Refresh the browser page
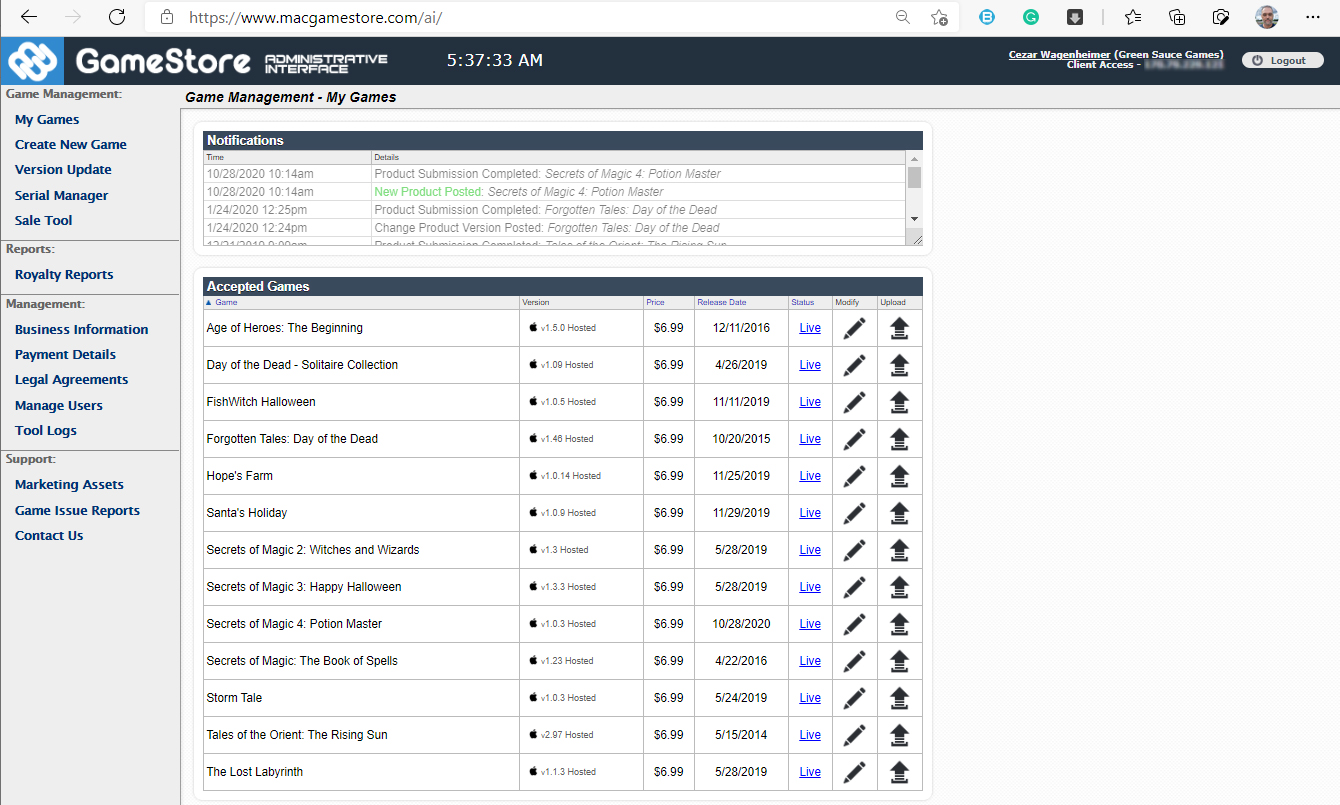This screenshot has height=805, width=1340. 117,17
